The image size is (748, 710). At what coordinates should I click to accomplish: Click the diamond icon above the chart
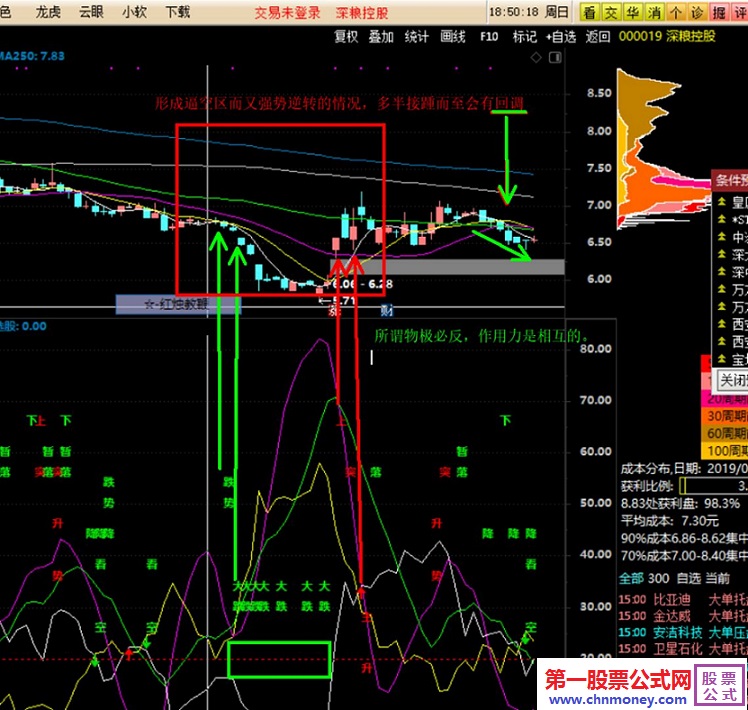pyautogui.click(x=536, y=58)
